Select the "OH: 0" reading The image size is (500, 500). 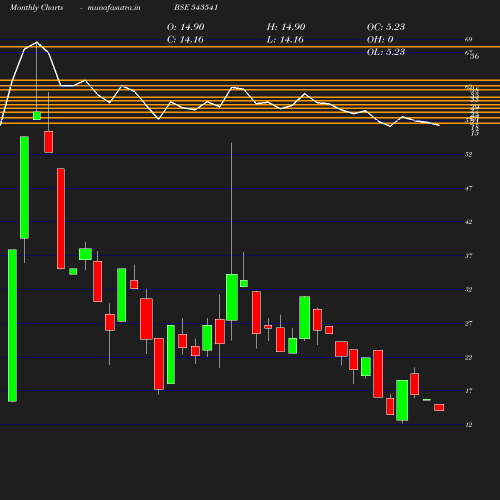tap(380, 39)
